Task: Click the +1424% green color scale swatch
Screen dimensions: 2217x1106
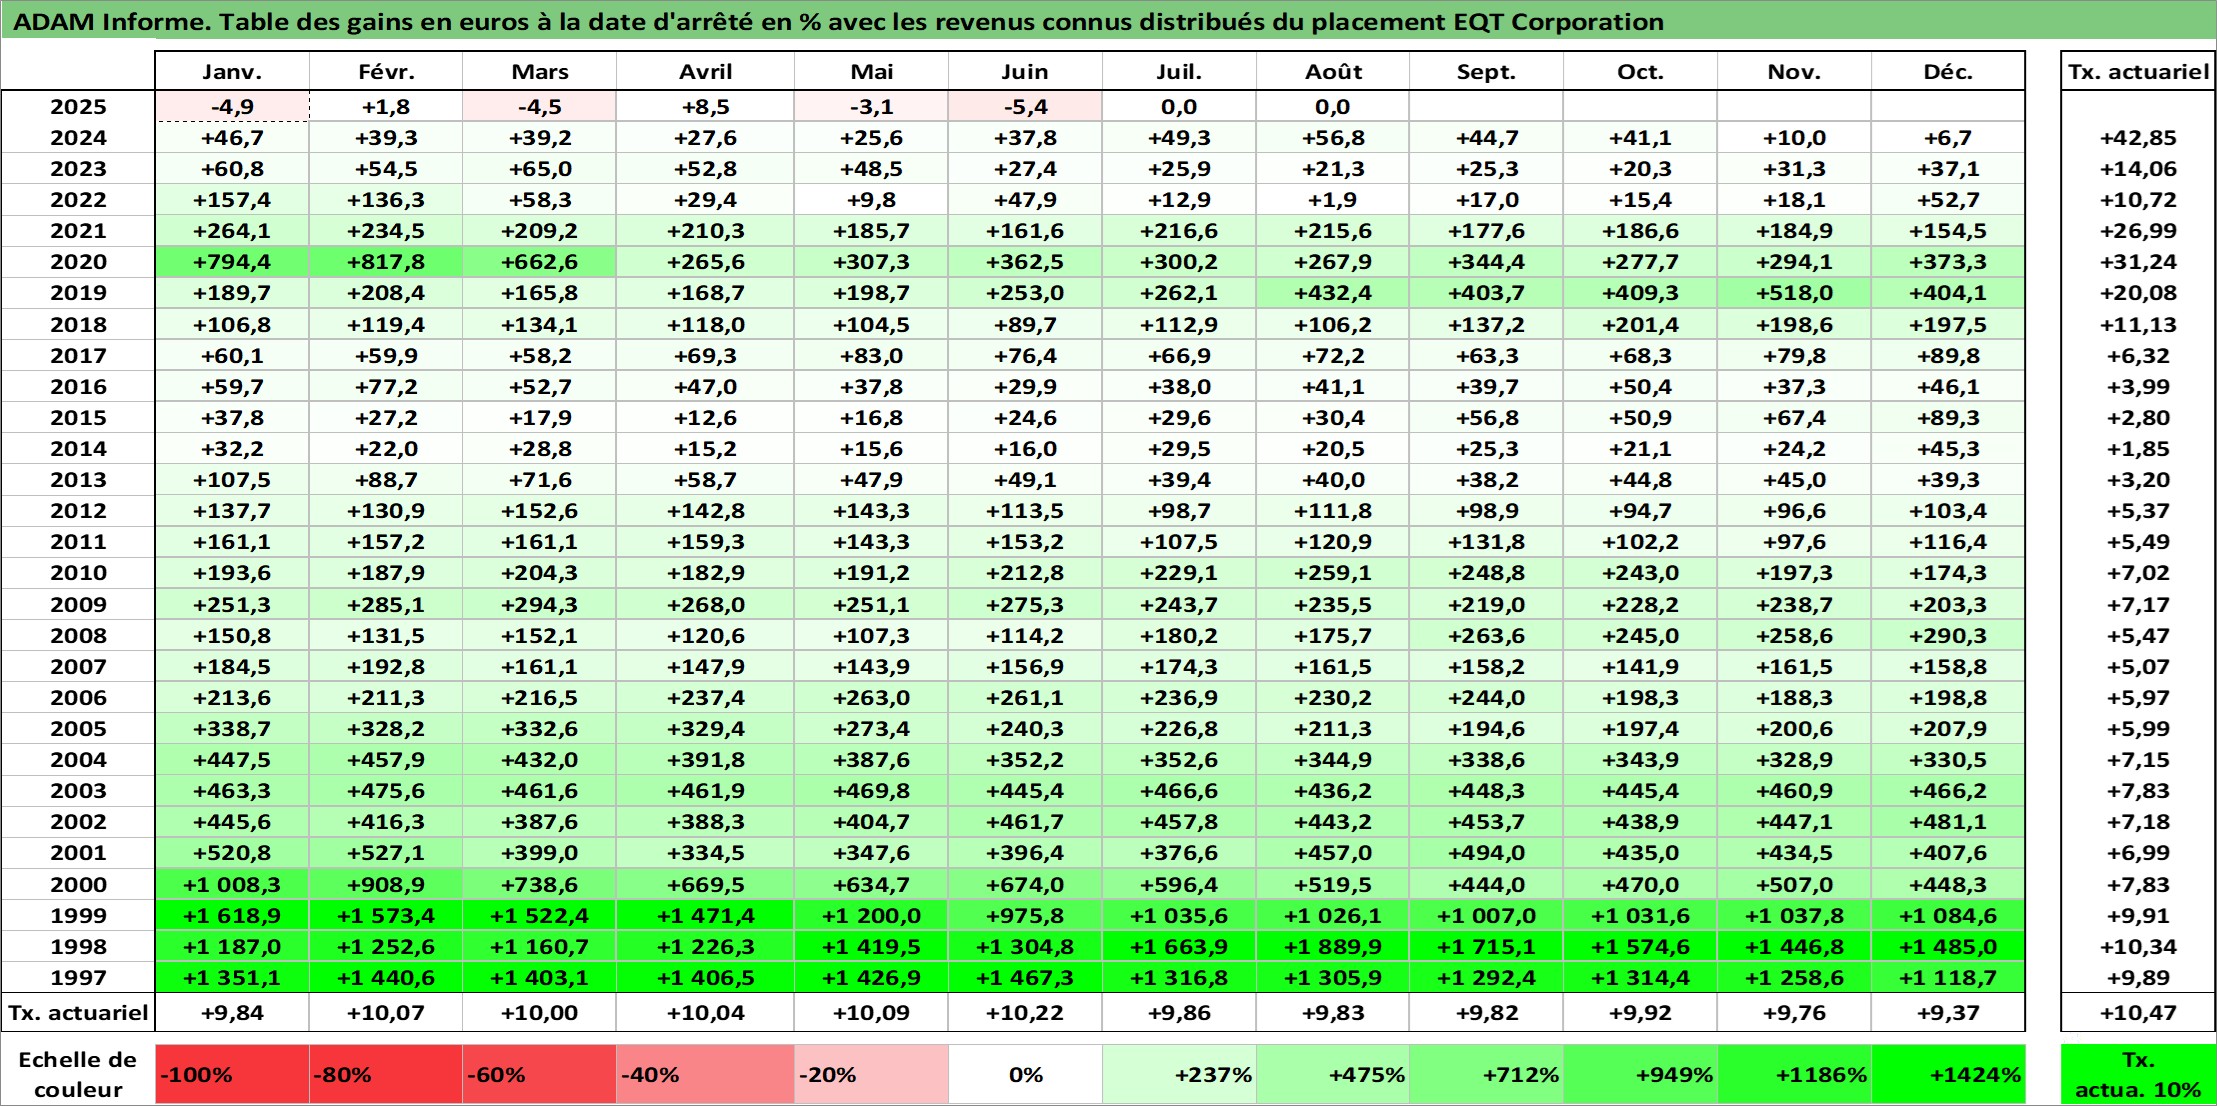Action: click(x=1948, y=1075)
